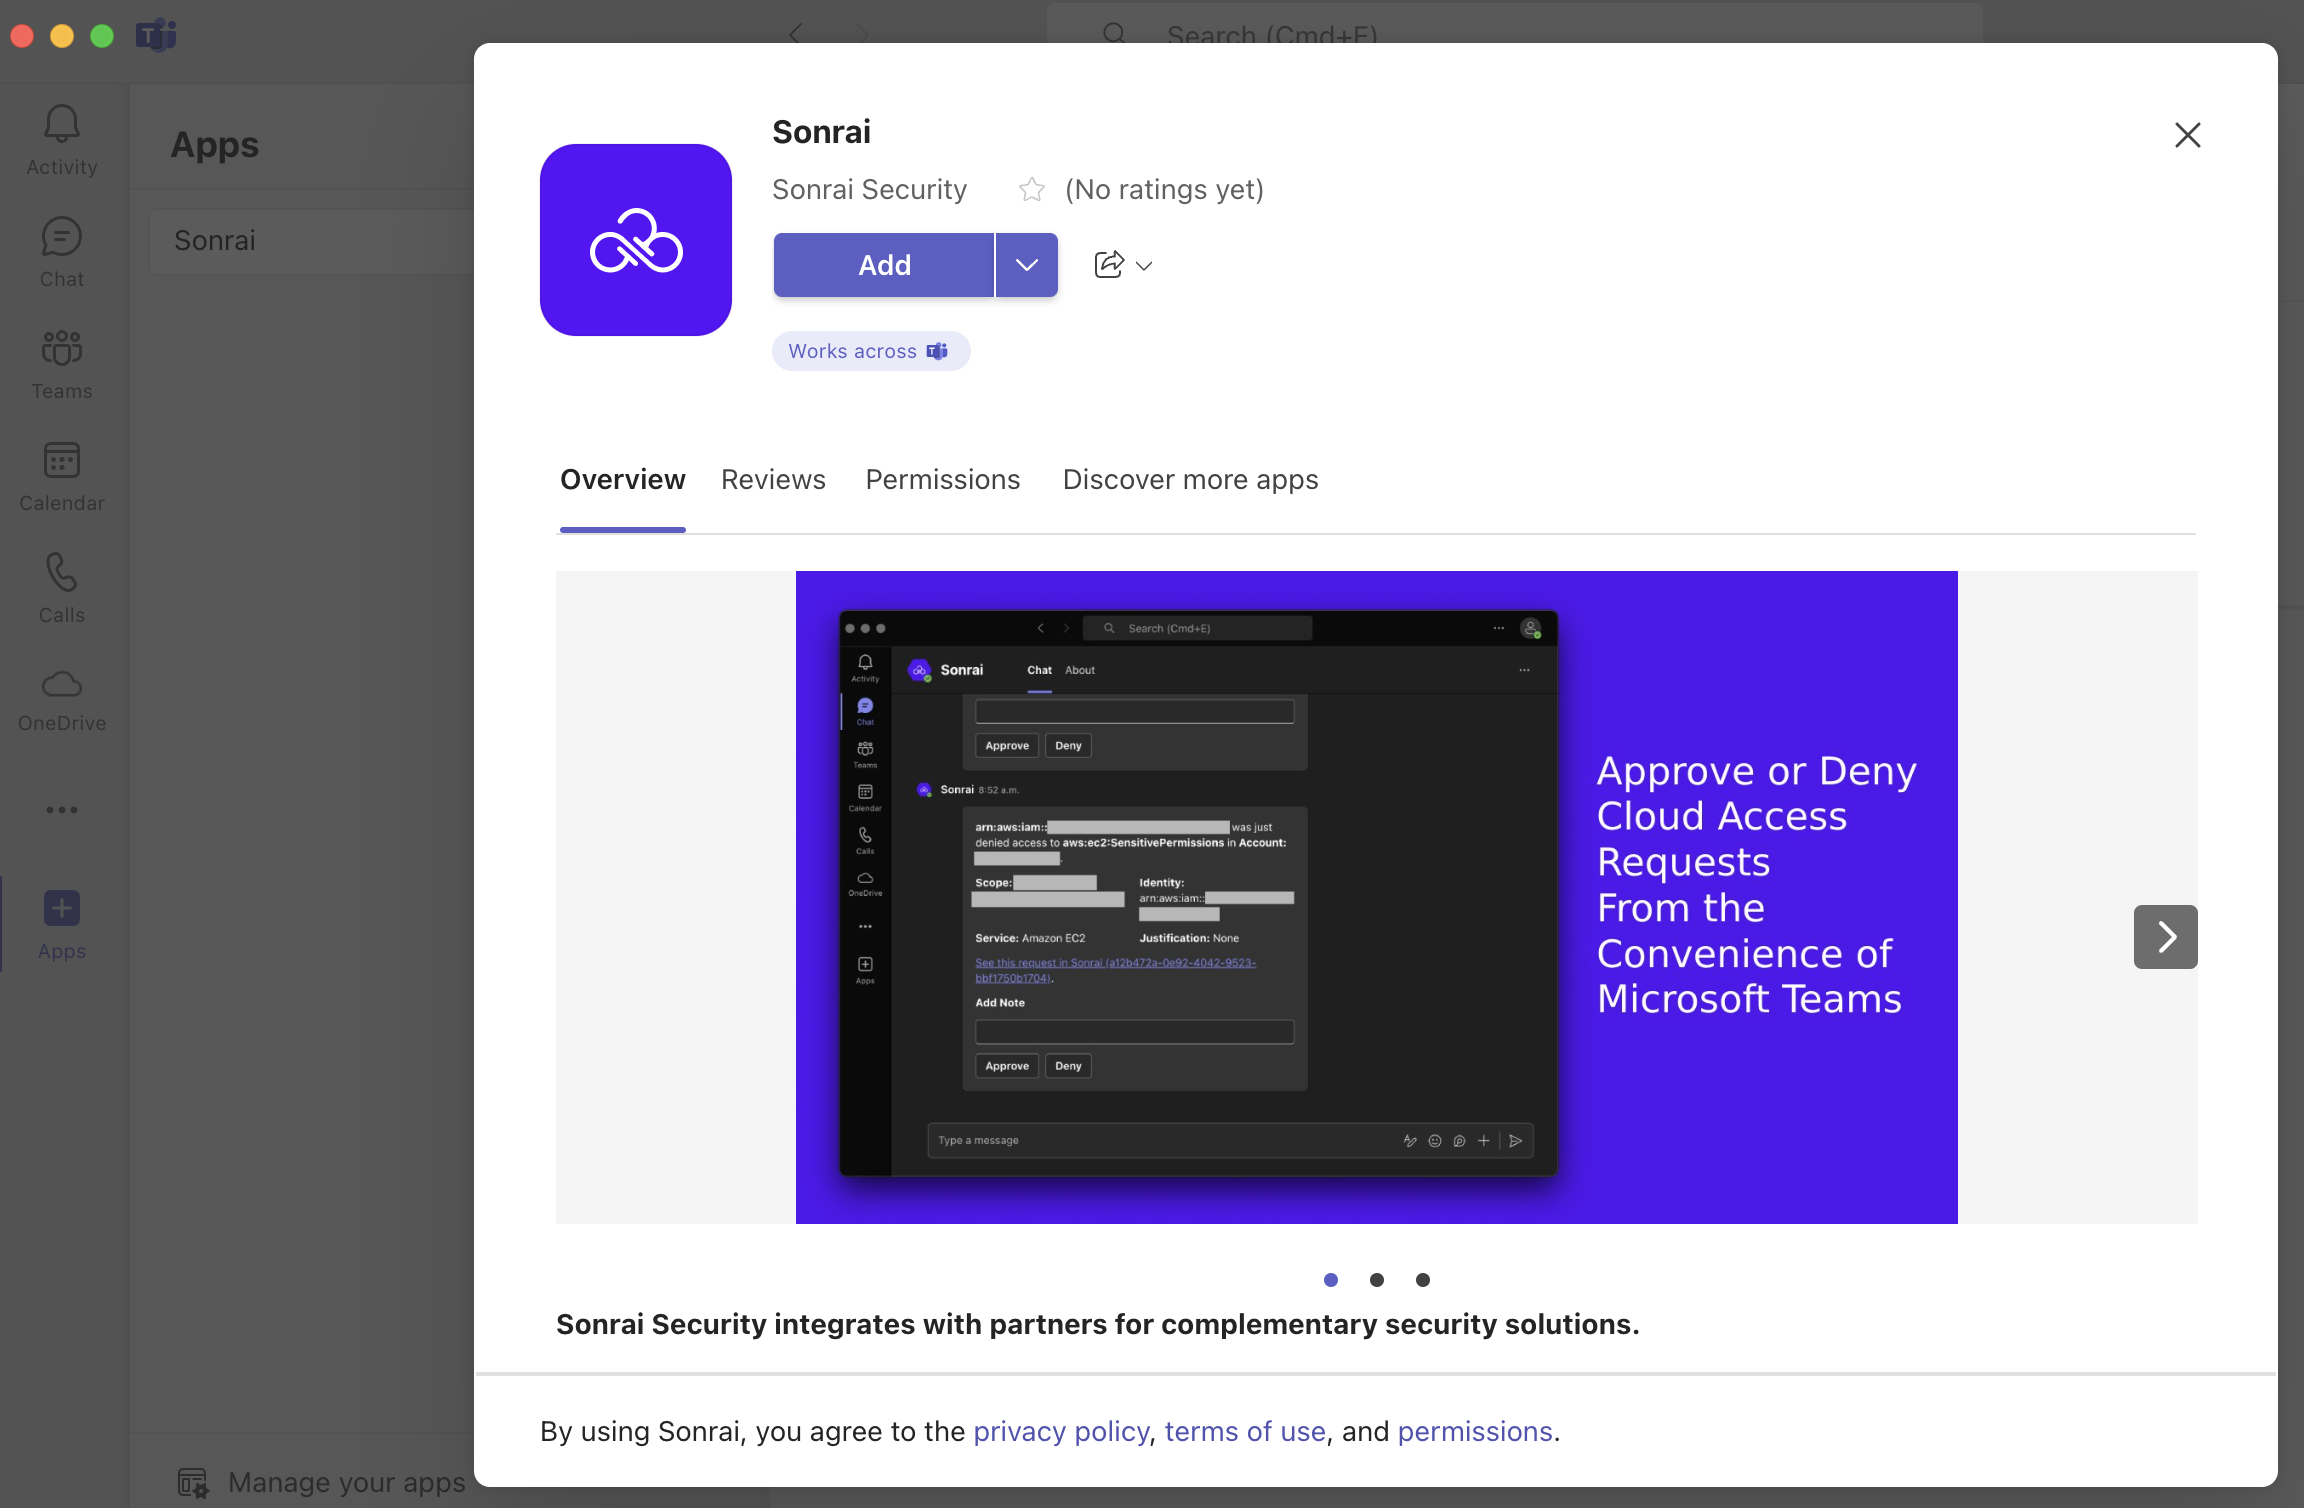This screenshot has width=2304, height=1508.
Task: Click the Sonrai purple app logo
Action: [636, 240]
